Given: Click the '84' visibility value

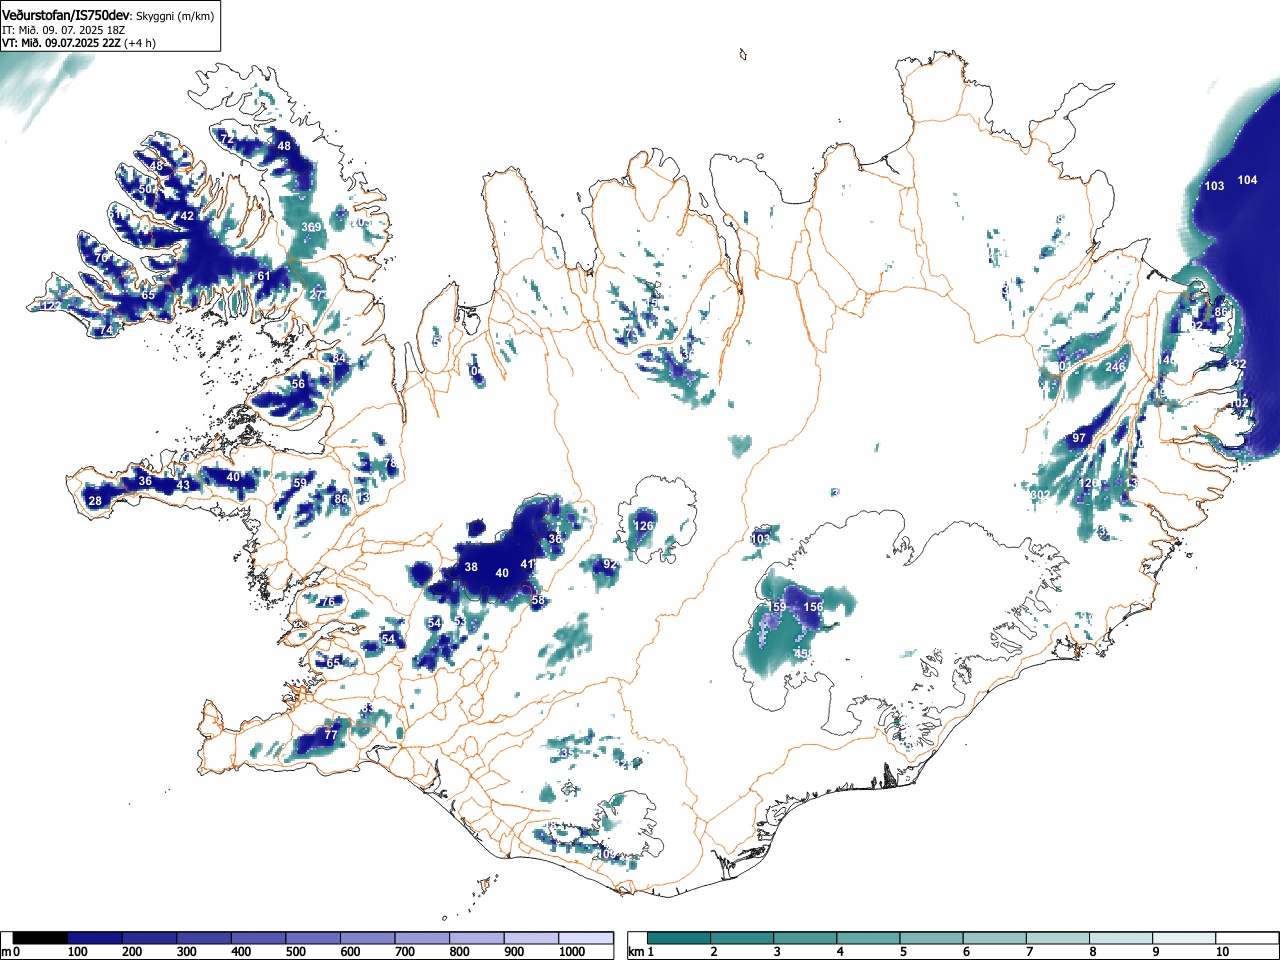Looking at the screenshot, I should click(339, 358).
